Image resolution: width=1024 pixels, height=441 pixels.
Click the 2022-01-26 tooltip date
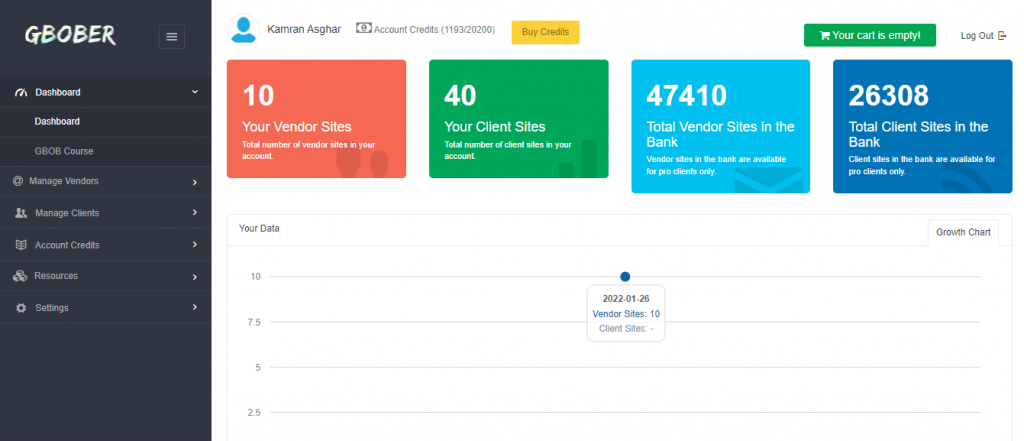point(626,299)
